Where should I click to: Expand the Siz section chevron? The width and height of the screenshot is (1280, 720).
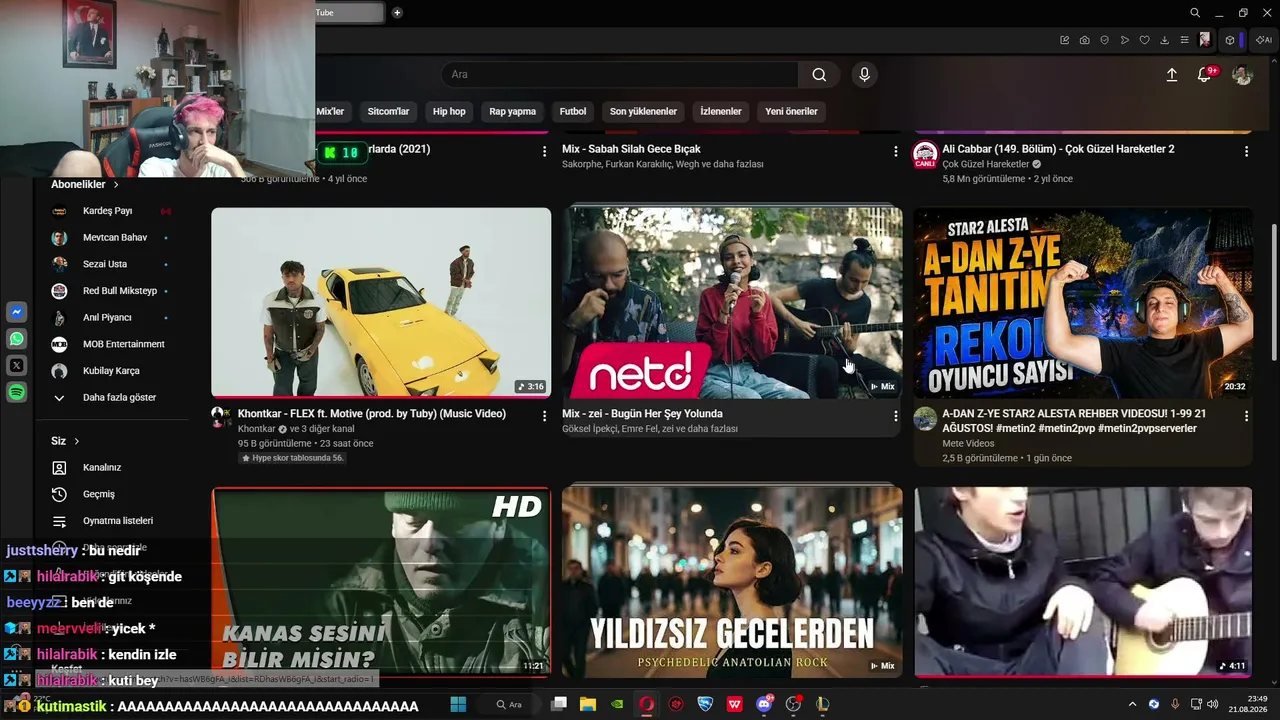click(x=76, y=441)
